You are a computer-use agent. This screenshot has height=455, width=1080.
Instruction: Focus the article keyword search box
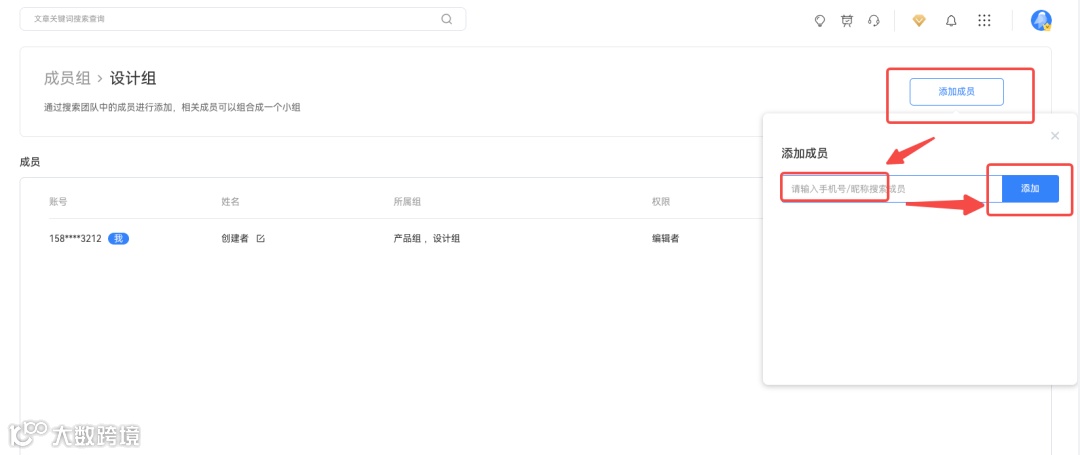(242, 19)
